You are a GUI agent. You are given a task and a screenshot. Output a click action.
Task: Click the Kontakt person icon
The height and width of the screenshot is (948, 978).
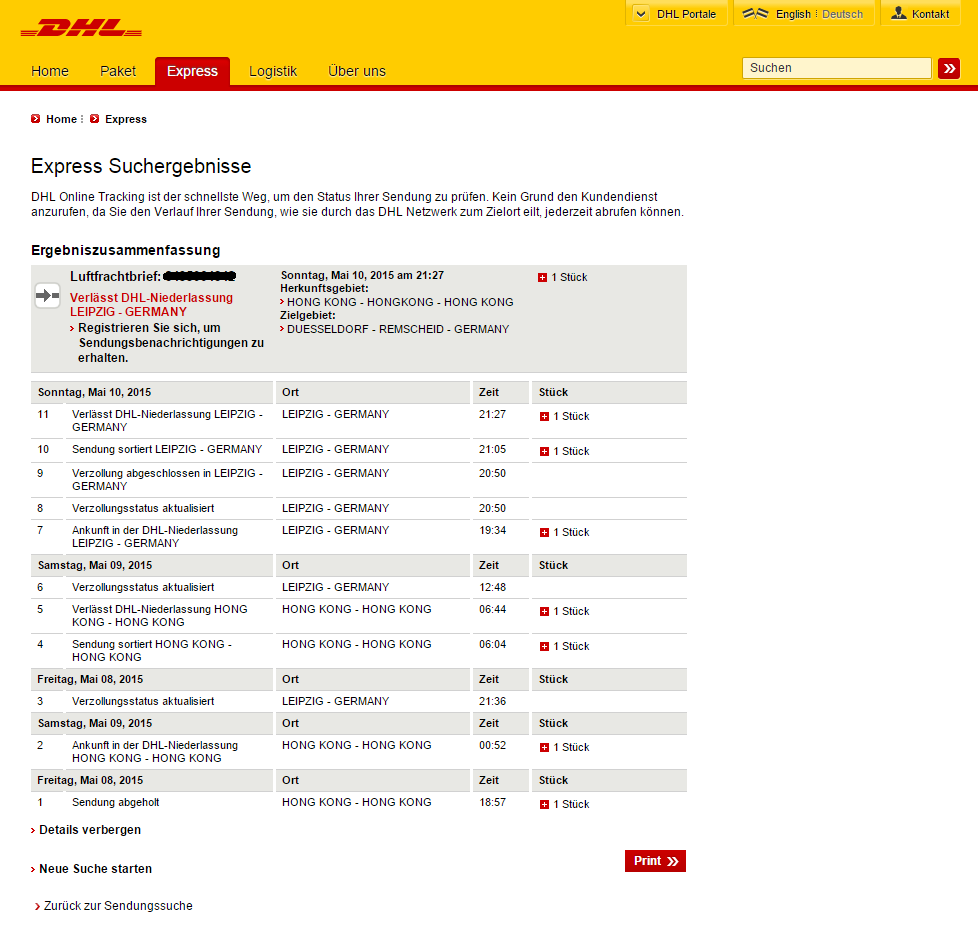(x=898, y=14)
